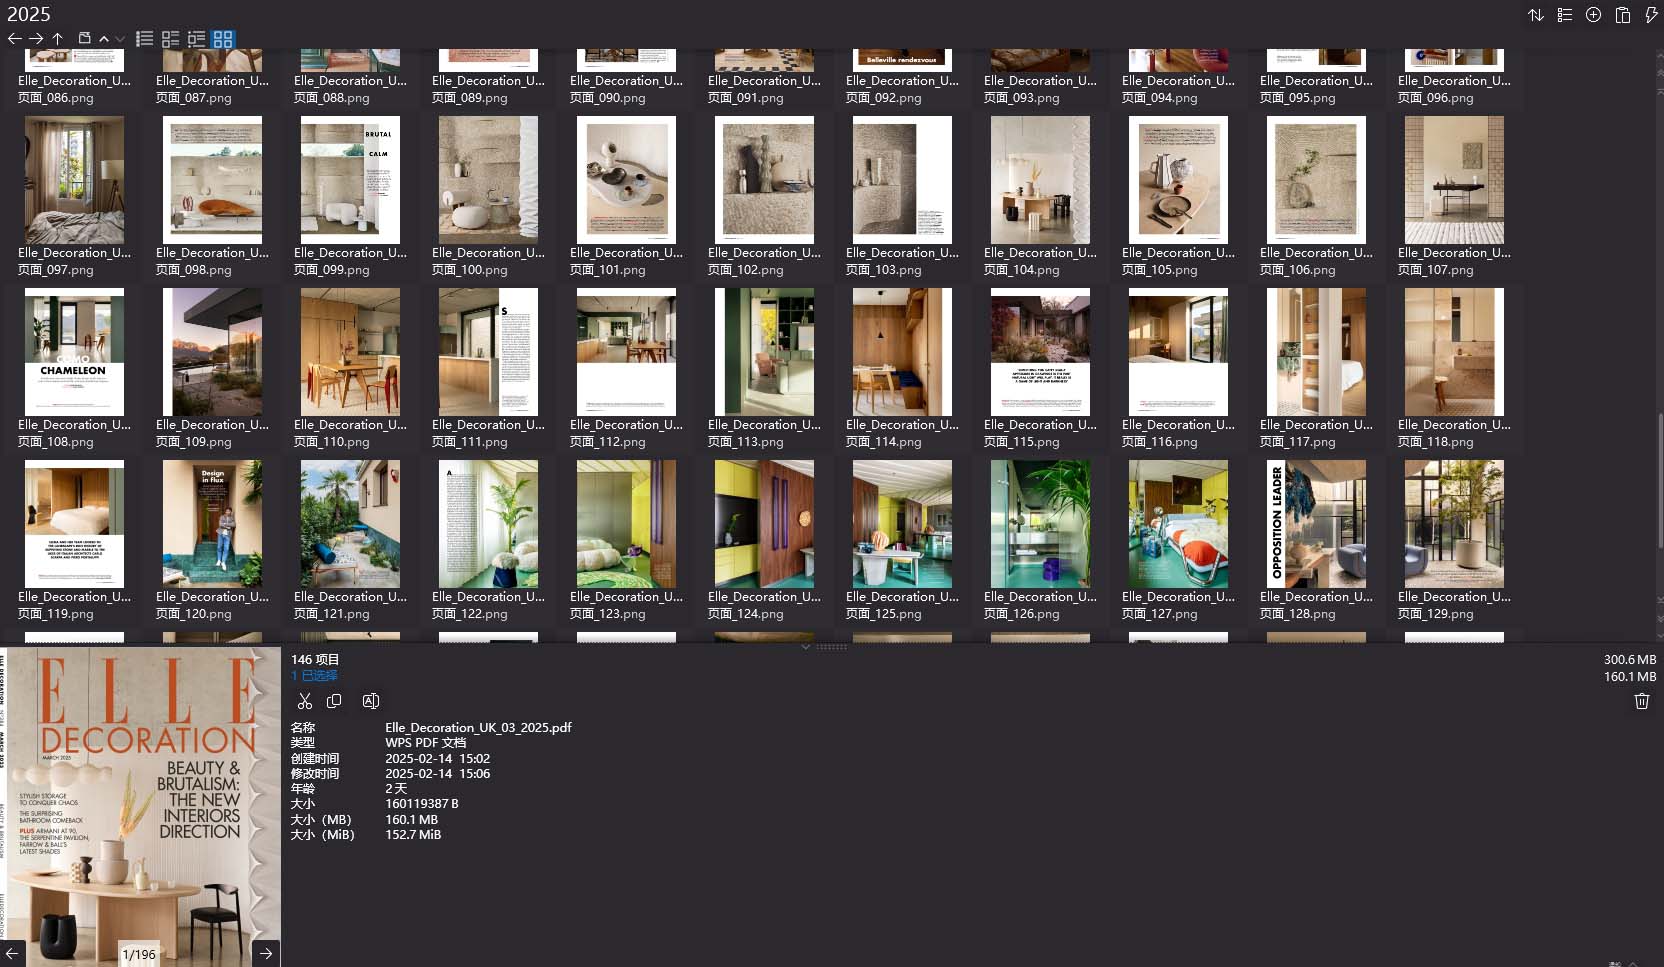Go to next magazine page with arrow button
Image resolution: width=1664 pixels, height=967 pixels.
(266, 953)
